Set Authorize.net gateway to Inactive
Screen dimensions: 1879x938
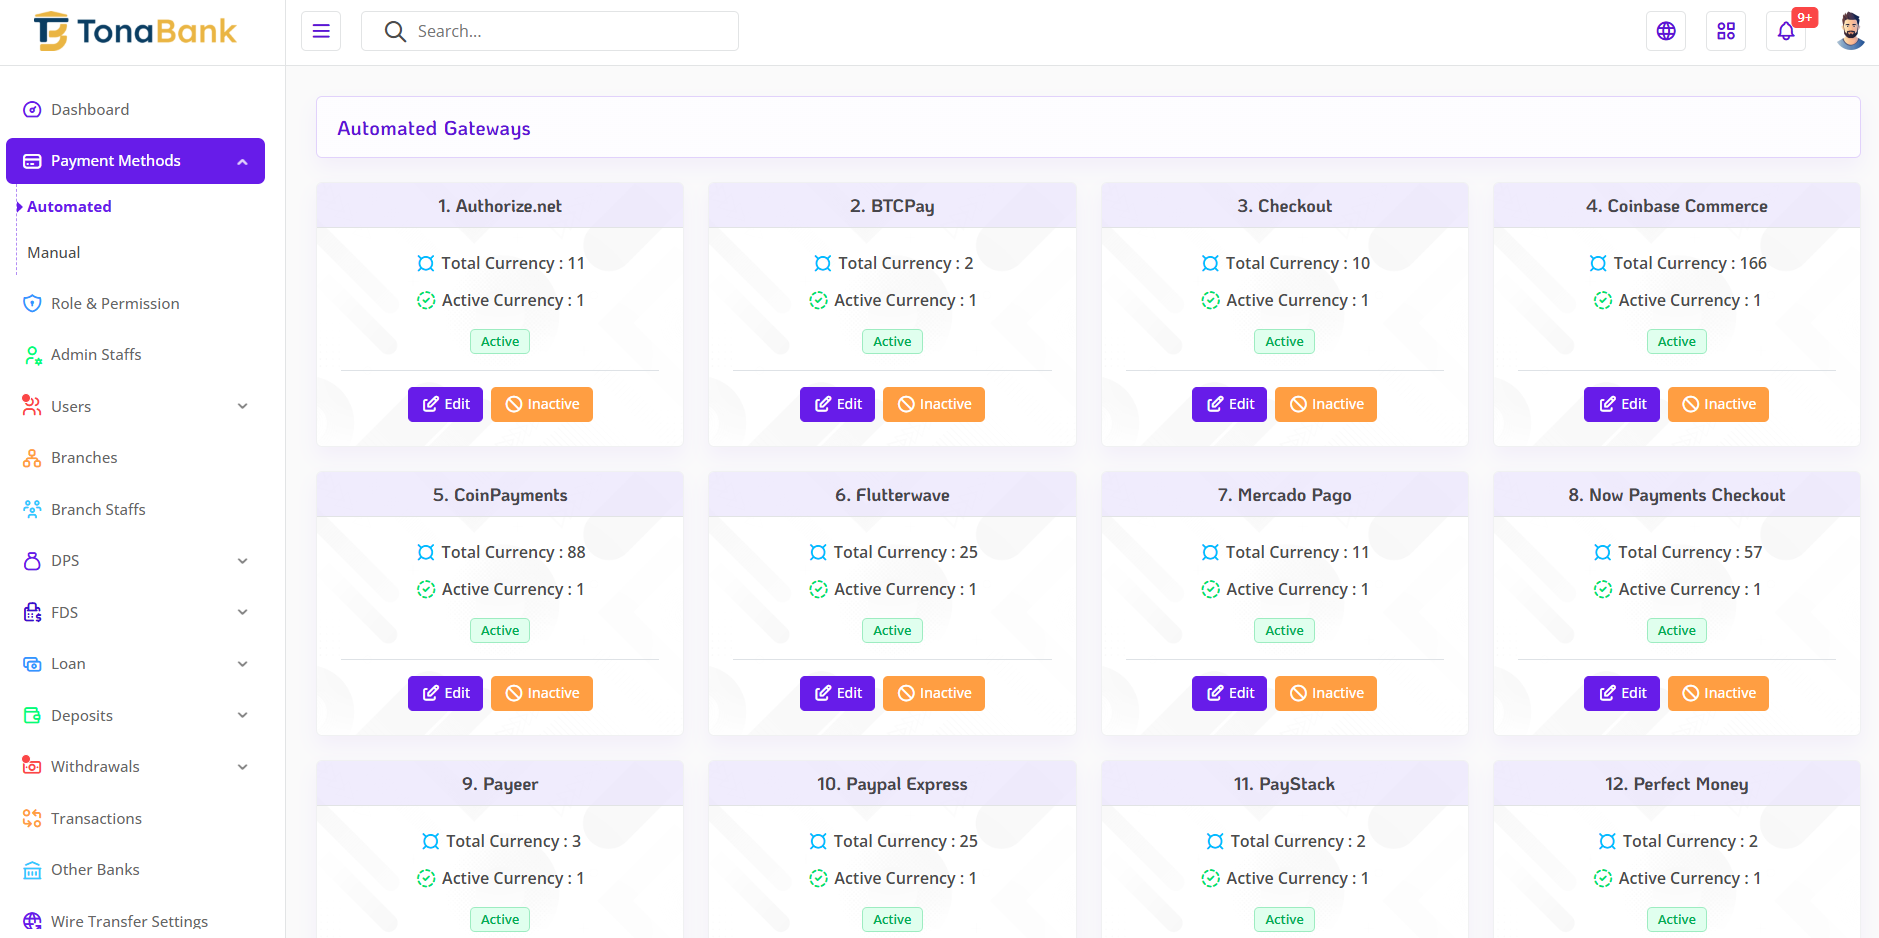coord(542,404)
